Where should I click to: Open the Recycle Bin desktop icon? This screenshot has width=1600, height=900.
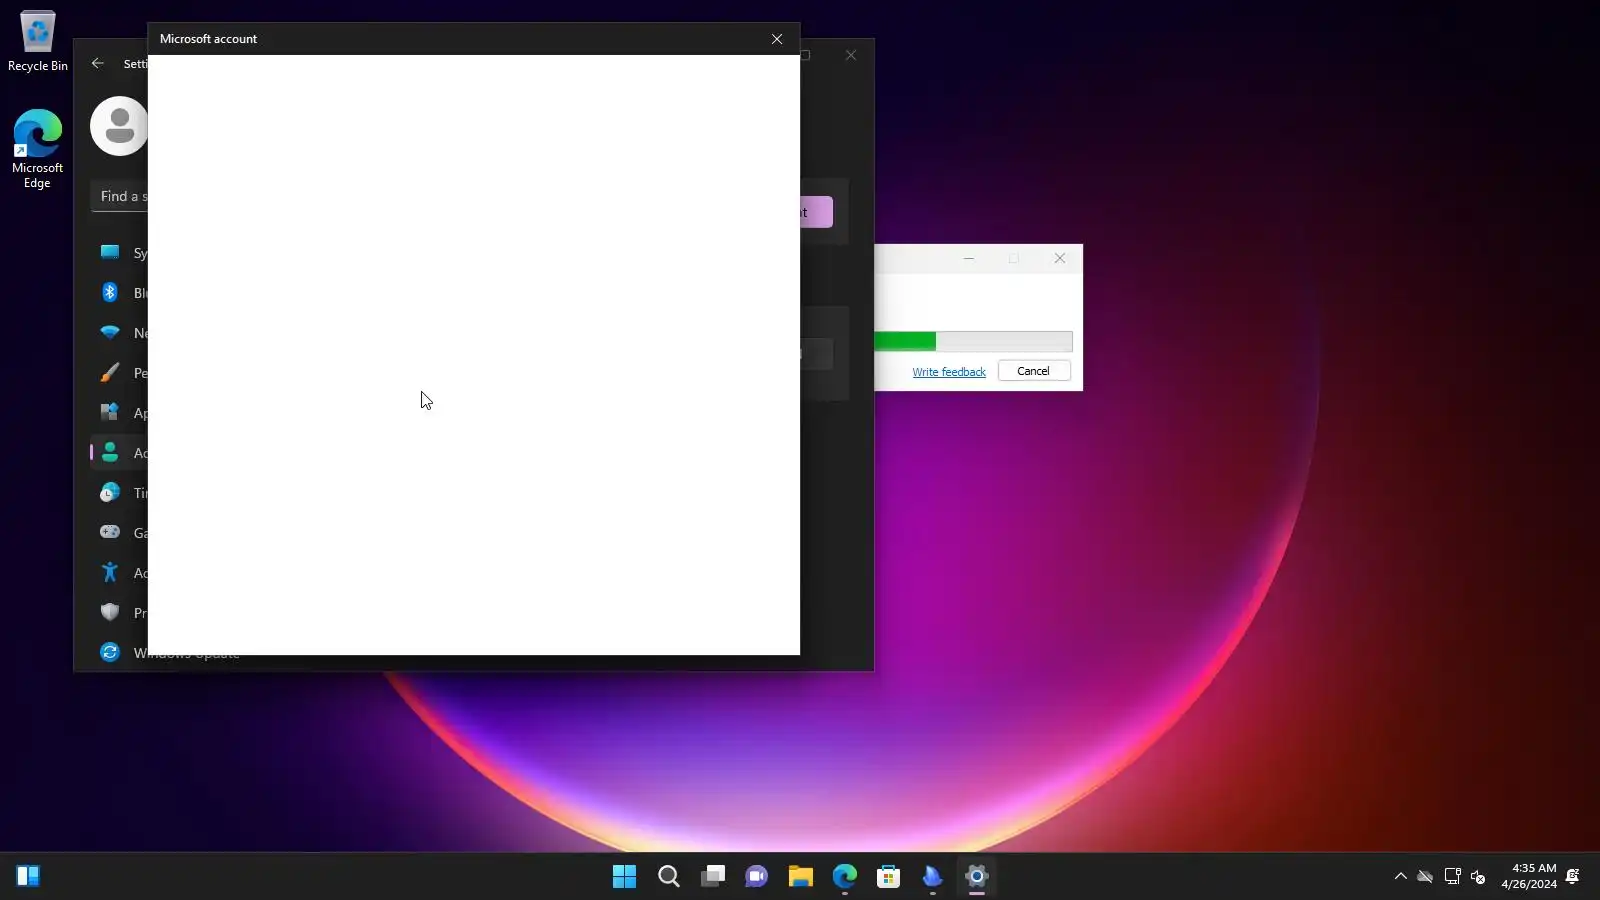[37, 41]
